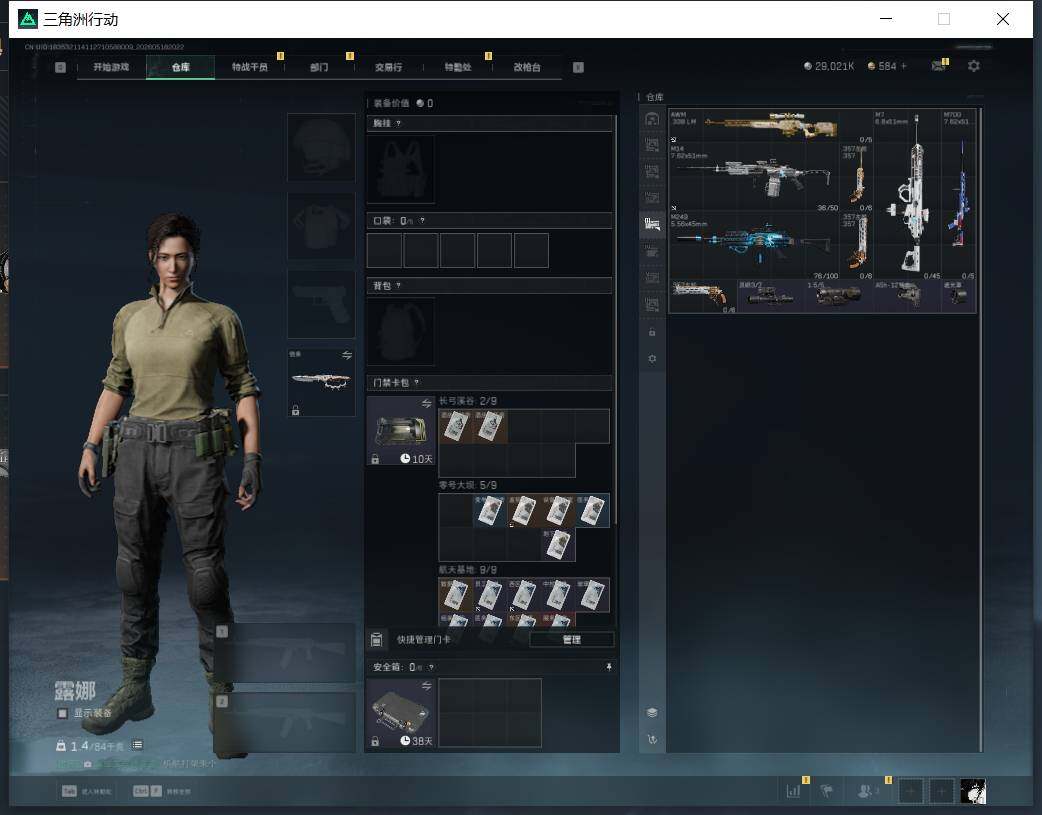Select the 1.5/5 scope attachment
Image resolution: width=1042 pixels, height=815 pixels.
[x=839, y=296]
